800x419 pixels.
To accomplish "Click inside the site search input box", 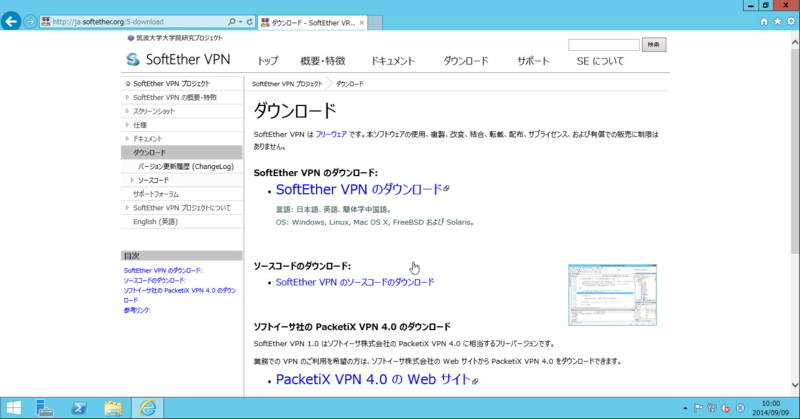I will pyautogui.click(x=604, y=45).
